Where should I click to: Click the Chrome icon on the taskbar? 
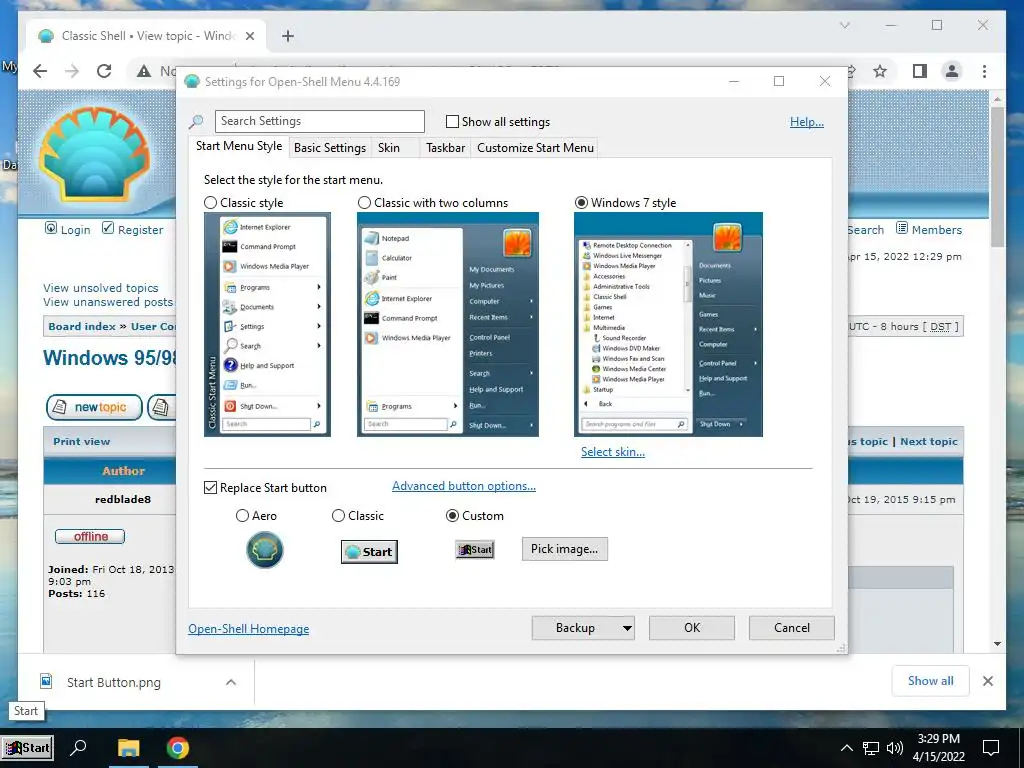click(x=178, y=748)
